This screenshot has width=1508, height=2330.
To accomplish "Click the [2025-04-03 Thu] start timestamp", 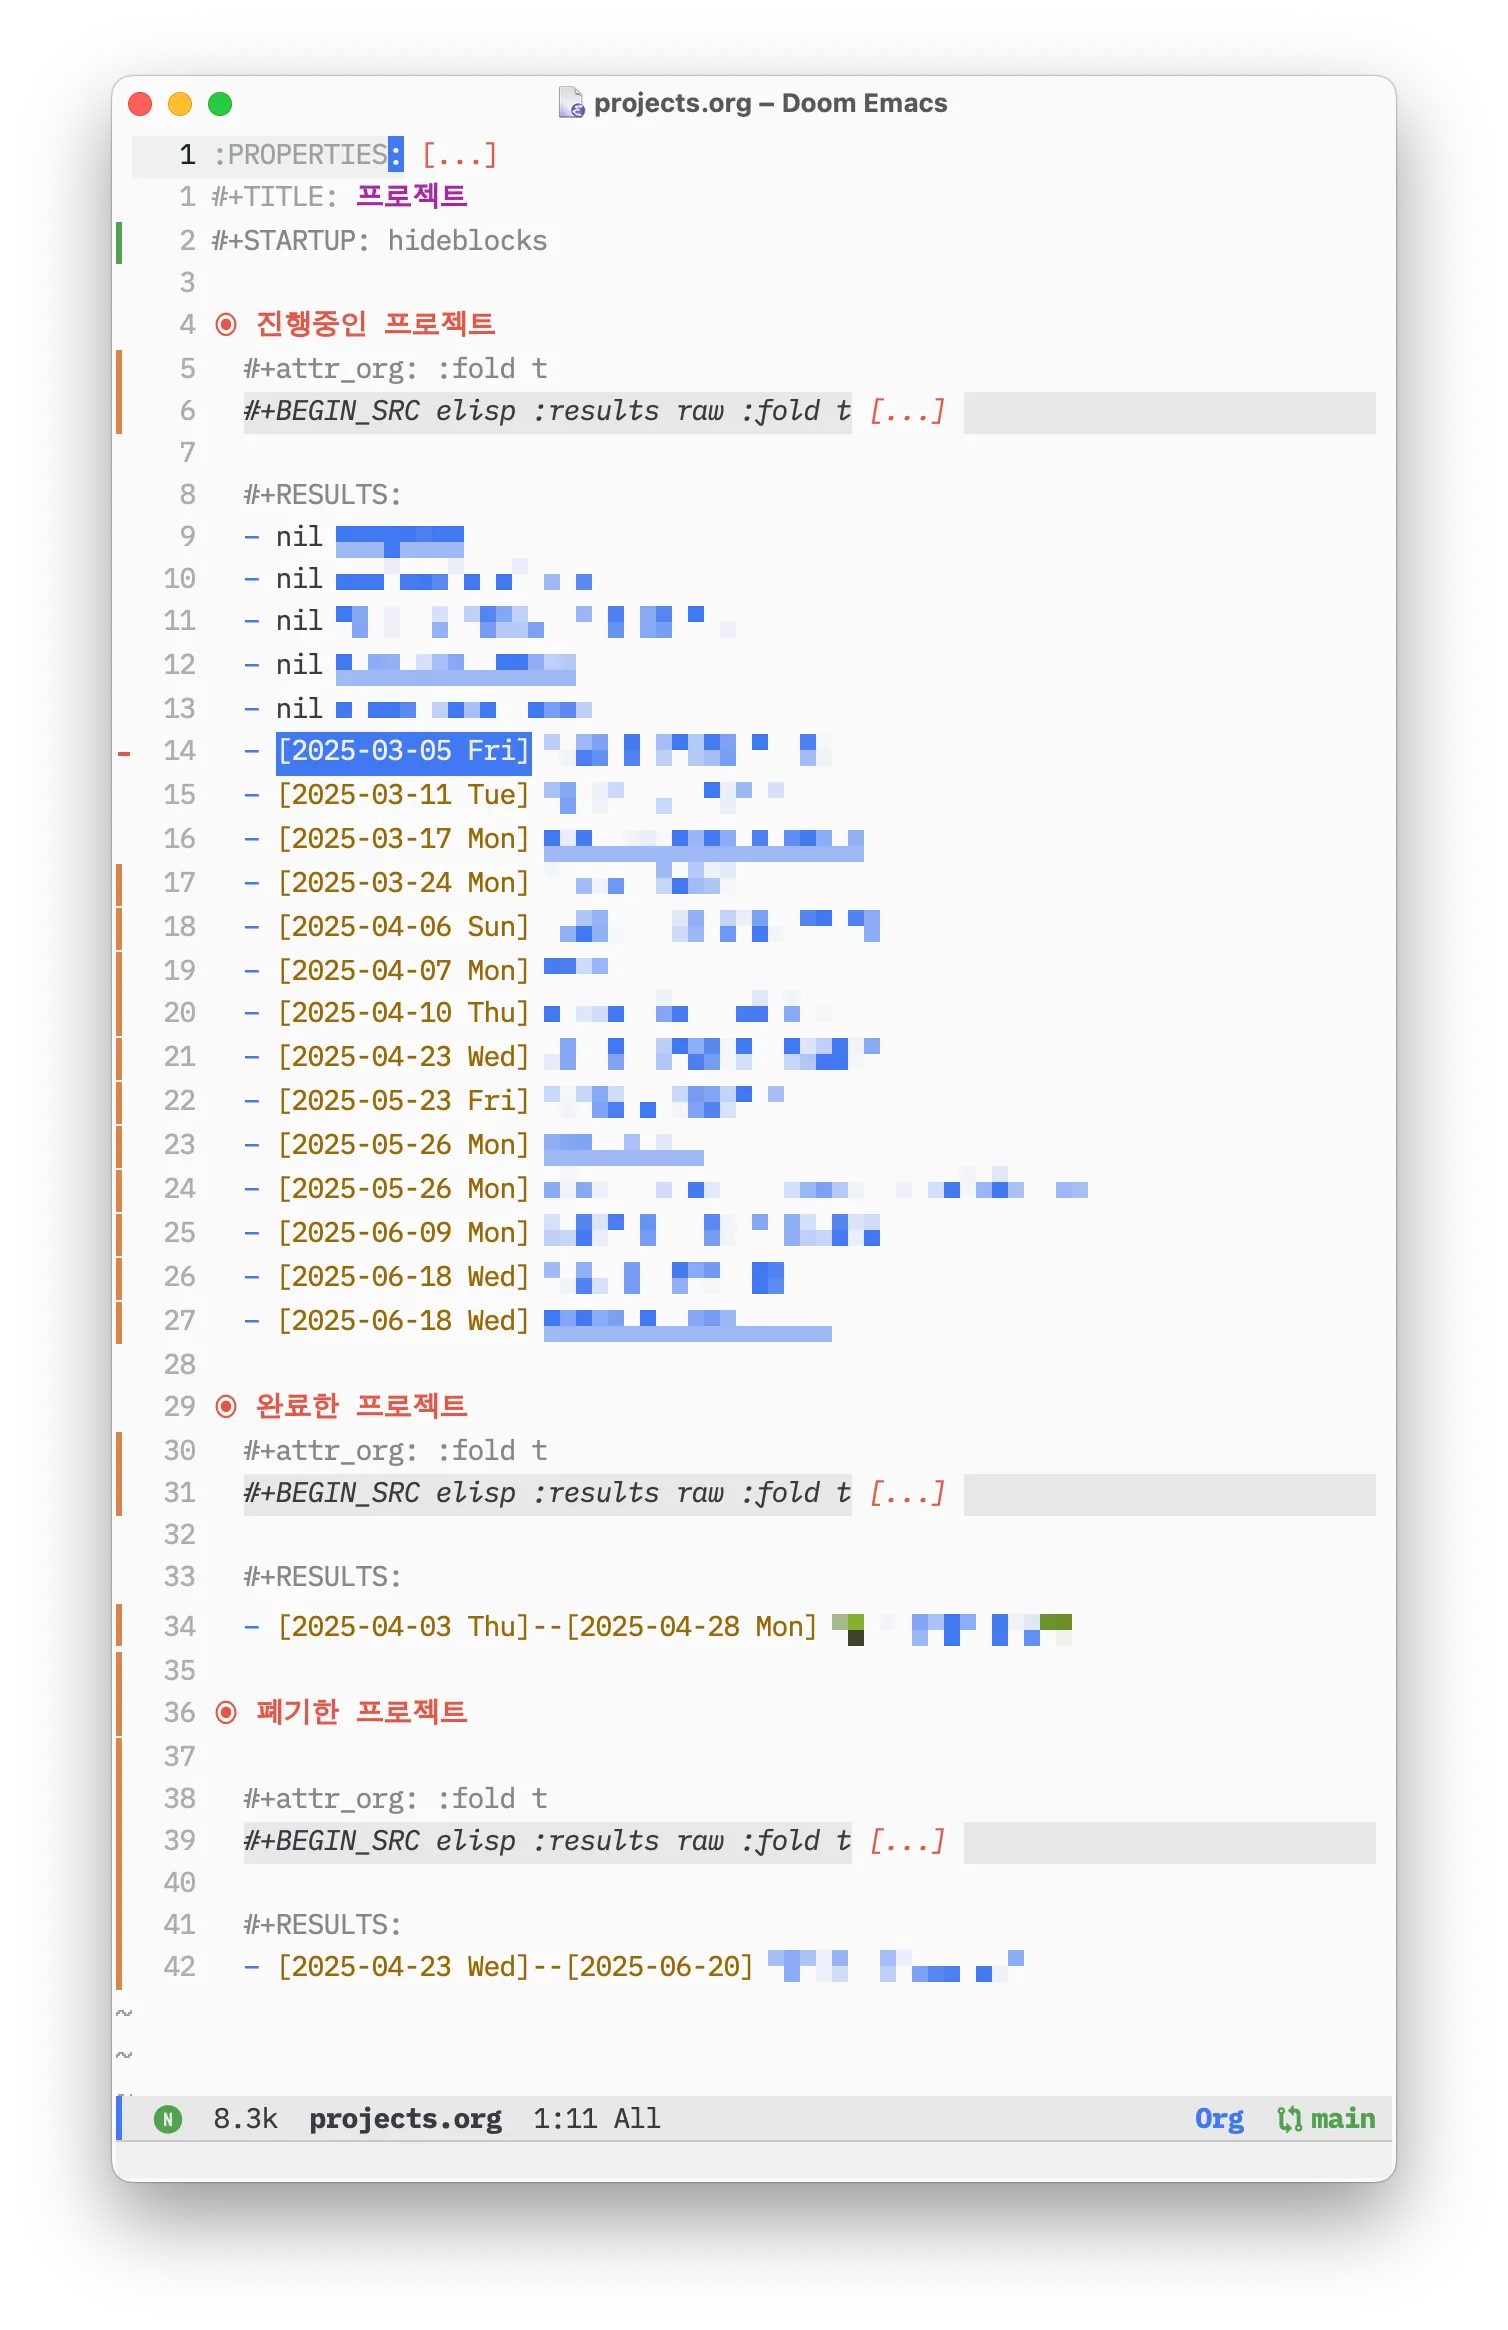I will coord(403,1627).
